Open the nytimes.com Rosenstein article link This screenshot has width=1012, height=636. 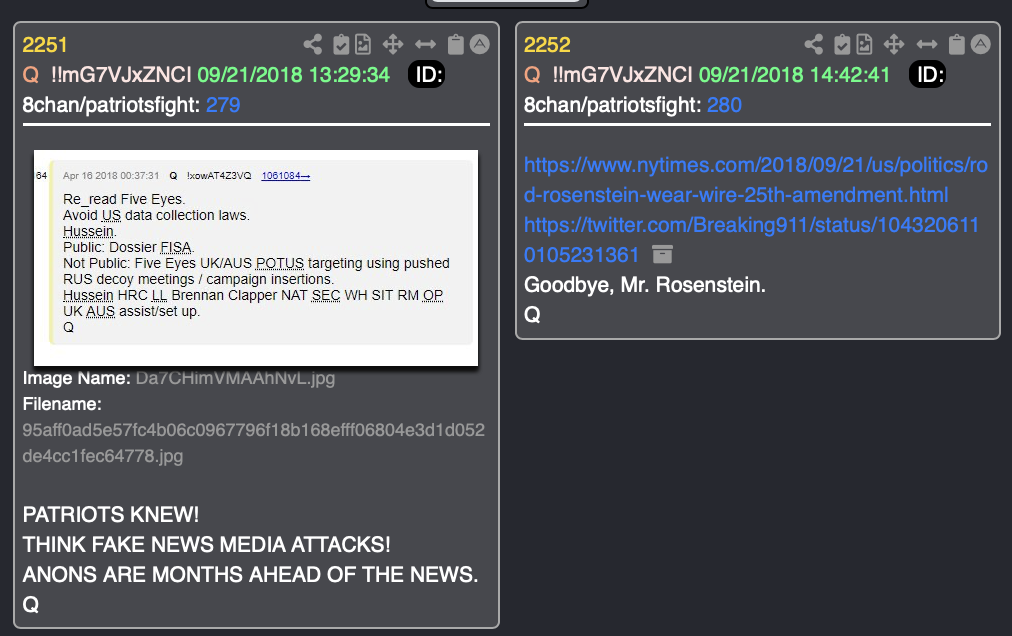tap(756, 180)
